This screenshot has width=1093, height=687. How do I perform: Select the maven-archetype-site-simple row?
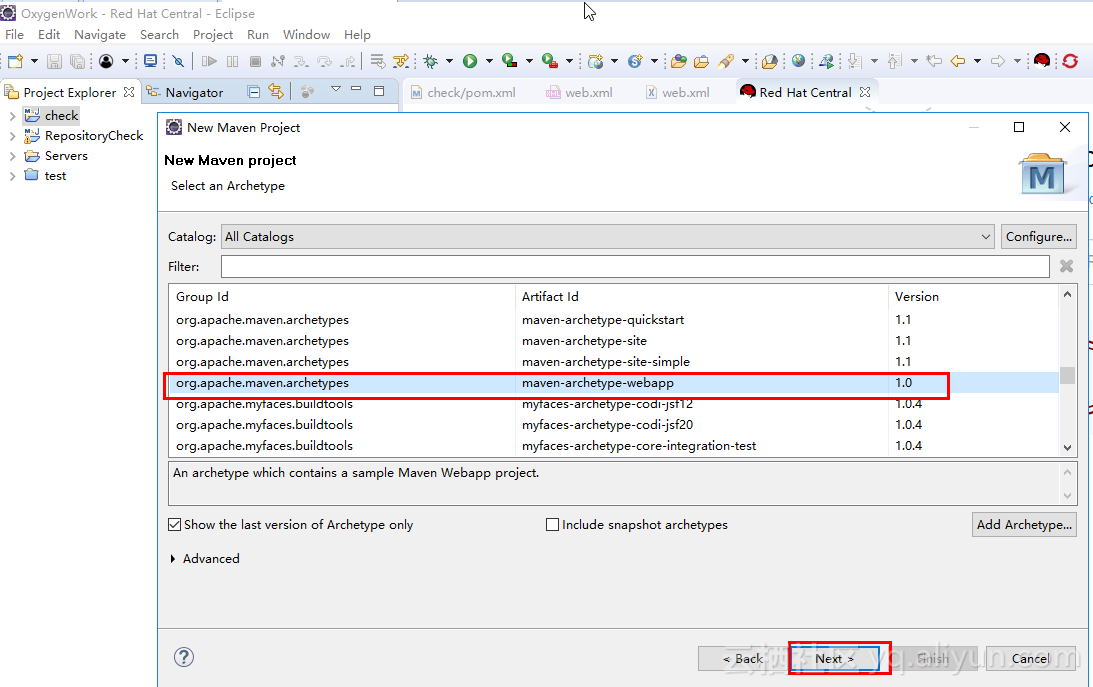point(613,362)
